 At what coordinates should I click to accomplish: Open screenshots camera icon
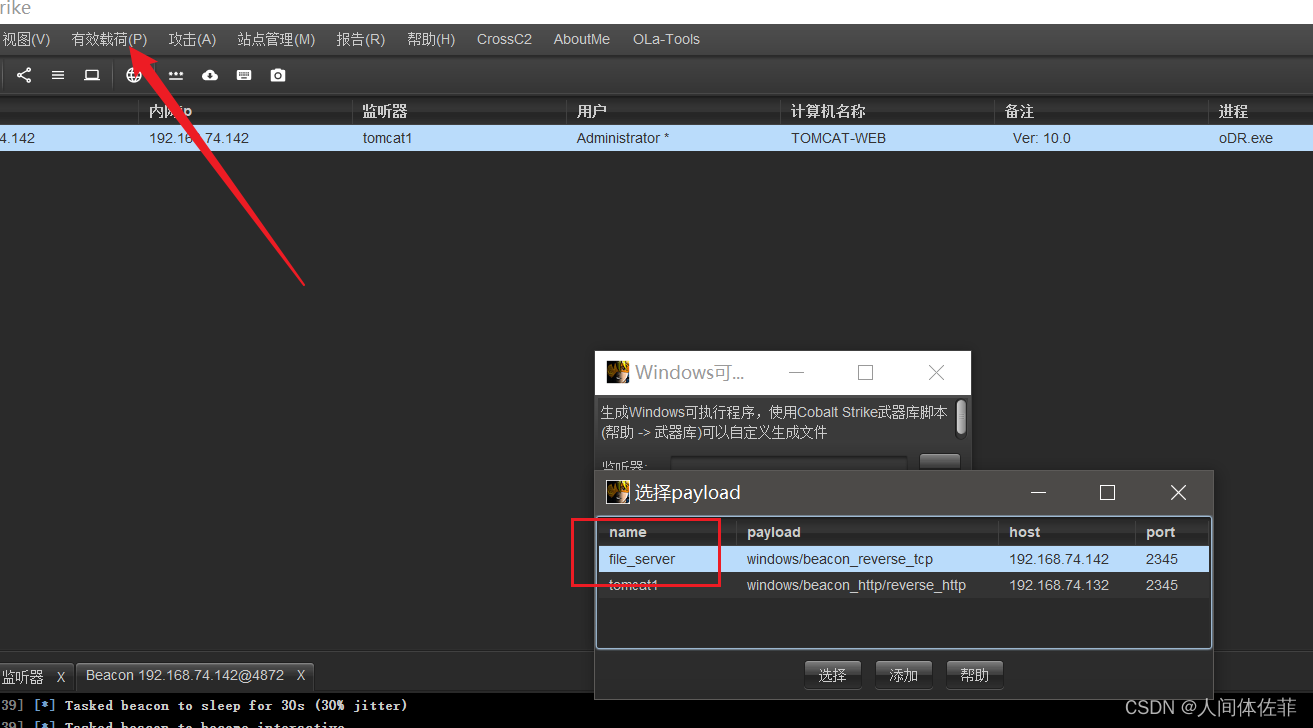coord(278,75)
